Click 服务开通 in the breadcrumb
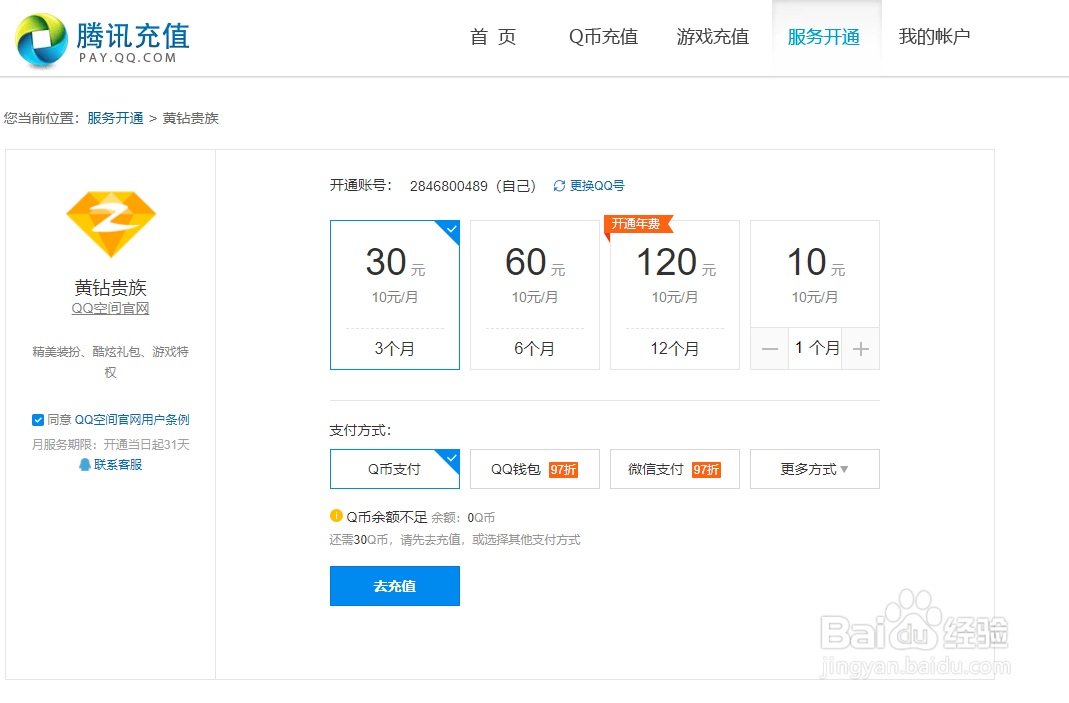 (115, 118)
